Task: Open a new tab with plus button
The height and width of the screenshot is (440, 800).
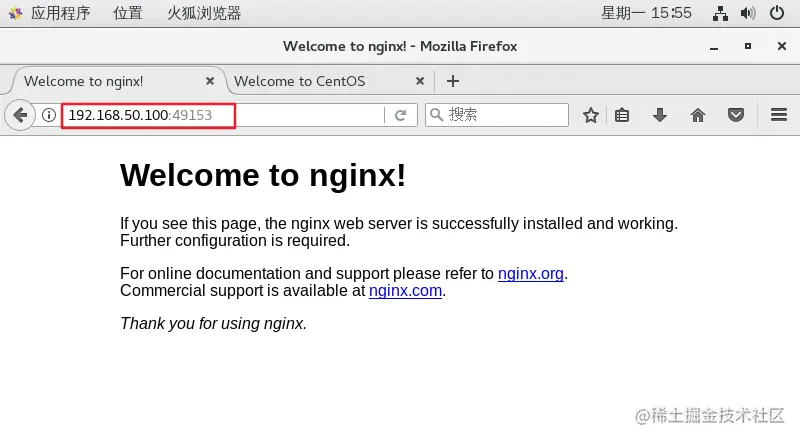Action: pyautogui.click(x=453, y=81)
